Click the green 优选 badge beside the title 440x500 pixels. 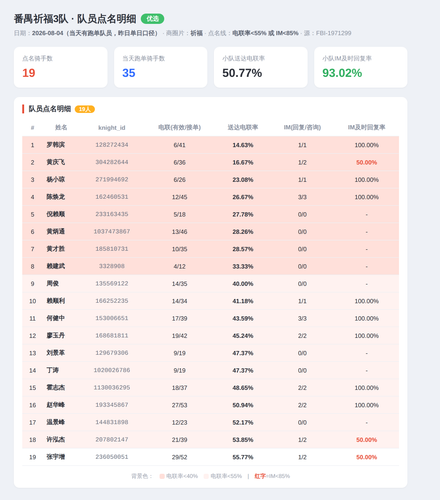pos(152,19)
